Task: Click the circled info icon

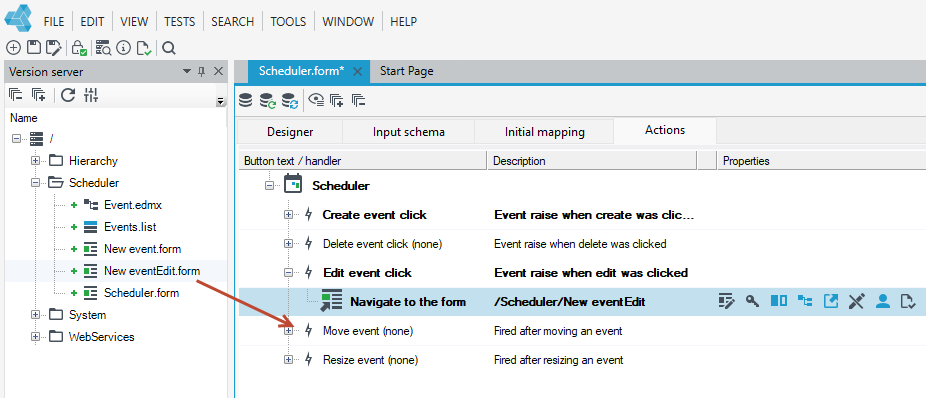Action: (123, 48)
